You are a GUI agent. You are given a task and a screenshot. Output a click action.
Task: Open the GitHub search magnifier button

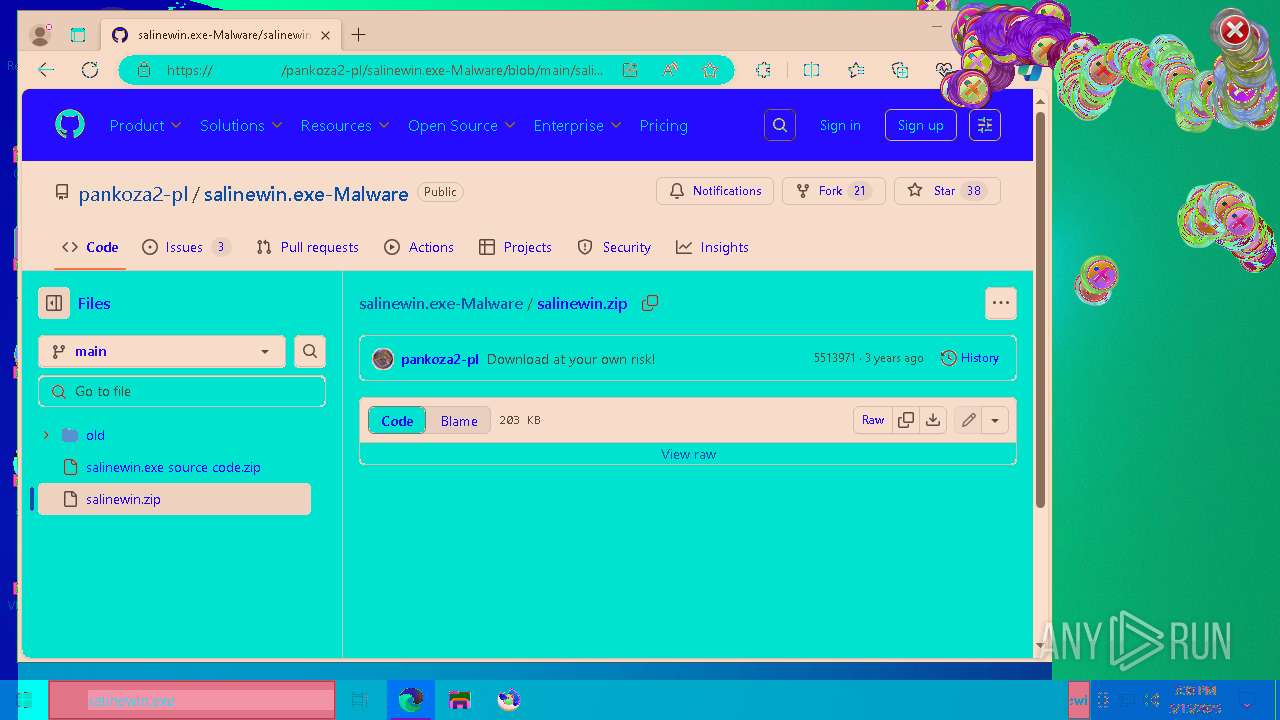[x=780, y=125]
